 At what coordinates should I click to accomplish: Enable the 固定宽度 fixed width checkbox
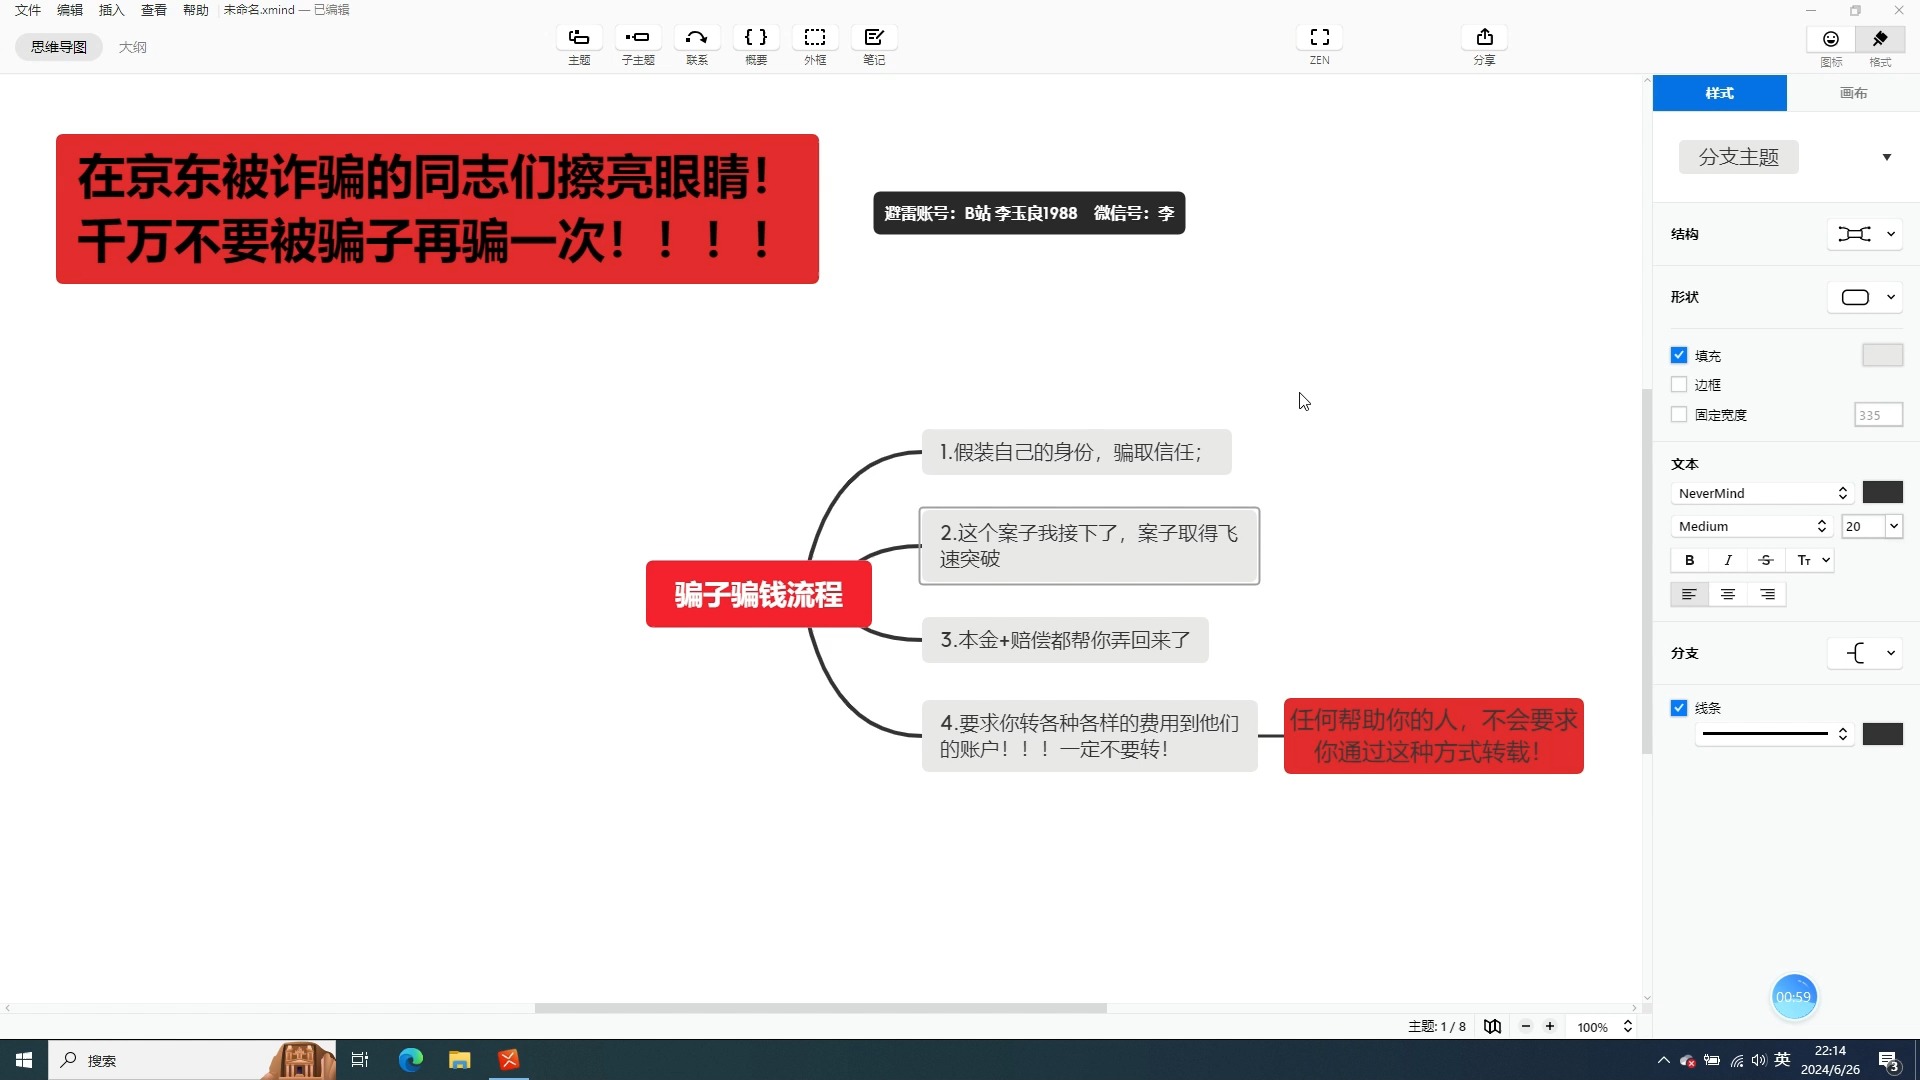tap(1679, 414)
